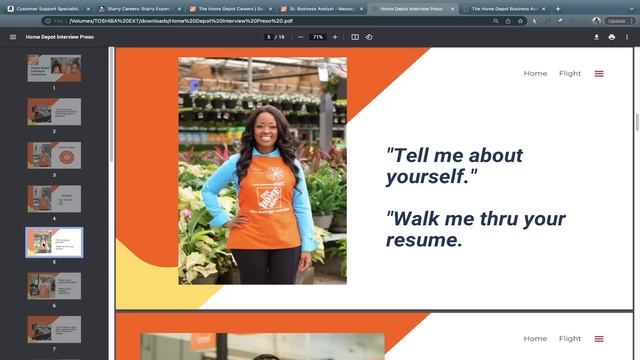640x360 pixels.
Task: Click the address bar URL
Action: 181,21
